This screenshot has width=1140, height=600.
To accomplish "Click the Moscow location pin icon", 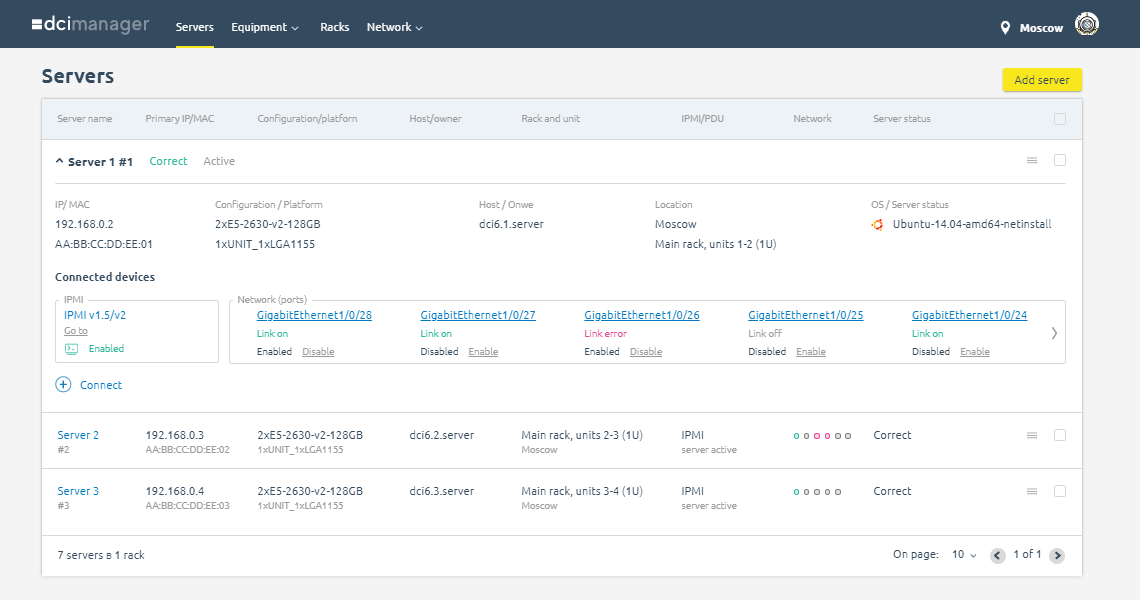I will pos(1005,28).
